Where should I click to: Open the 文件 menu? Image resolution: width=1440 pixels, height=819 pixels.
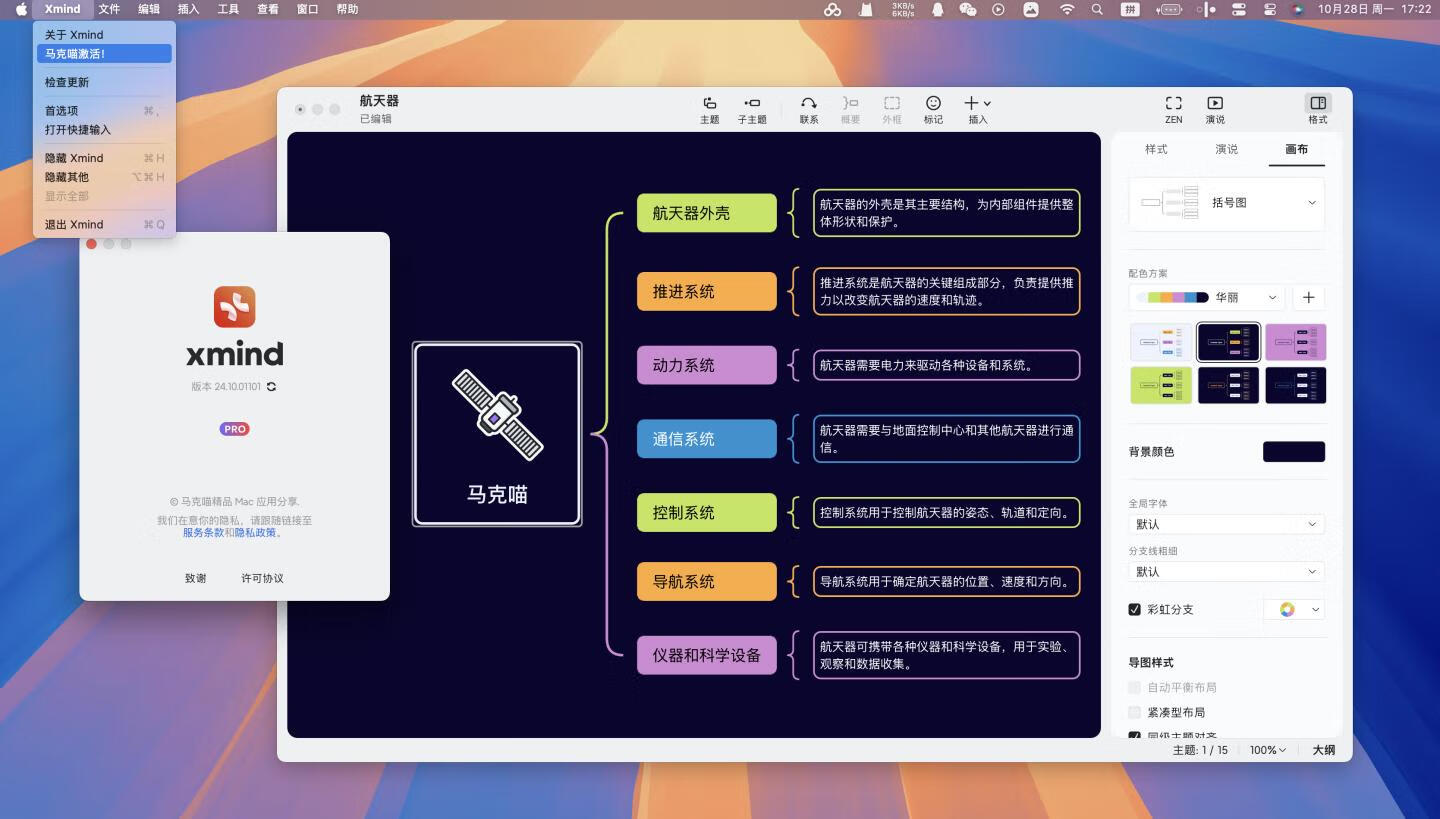(109, 9)
